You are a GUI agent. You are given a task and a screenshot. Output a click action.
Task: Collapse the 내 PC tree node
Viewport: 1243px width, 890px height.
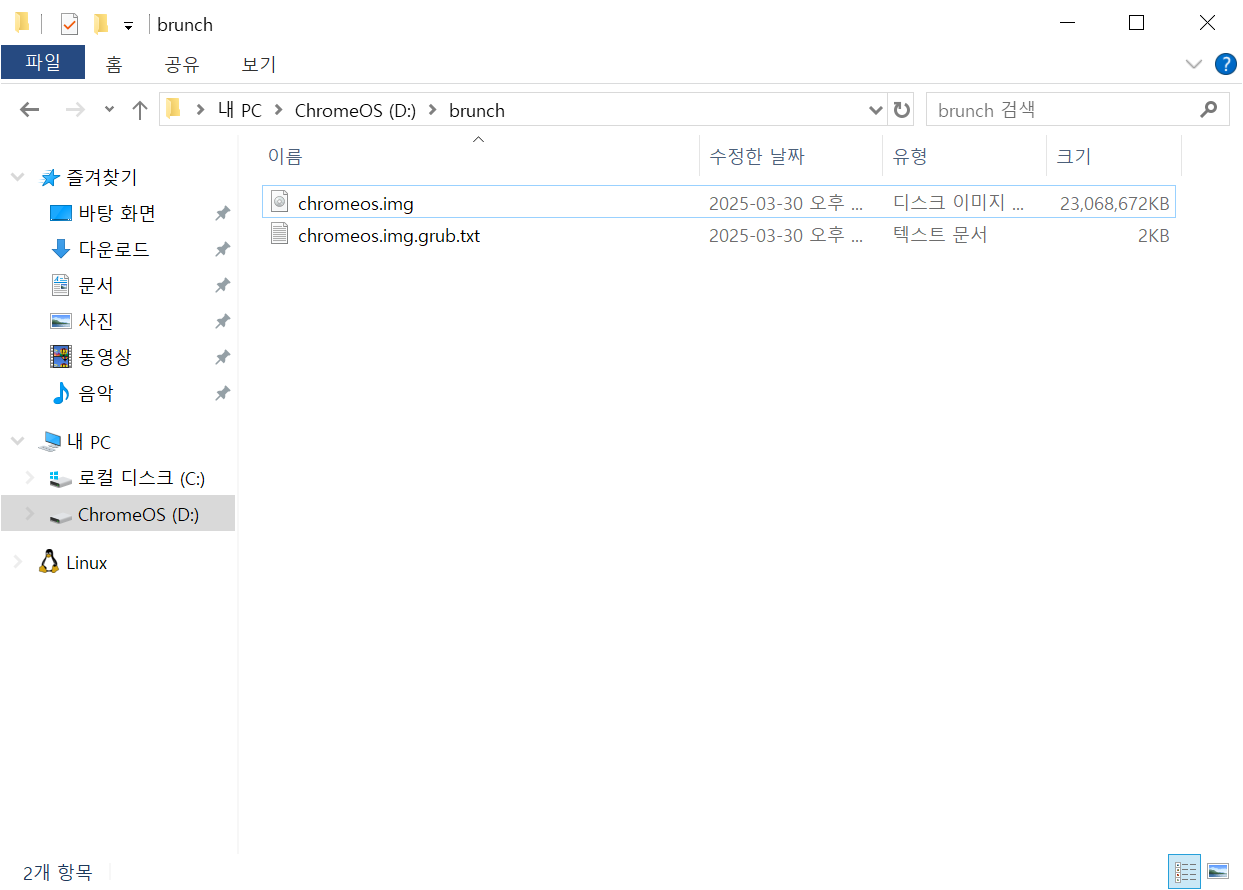pyautogui.click(x=17, y=441)
